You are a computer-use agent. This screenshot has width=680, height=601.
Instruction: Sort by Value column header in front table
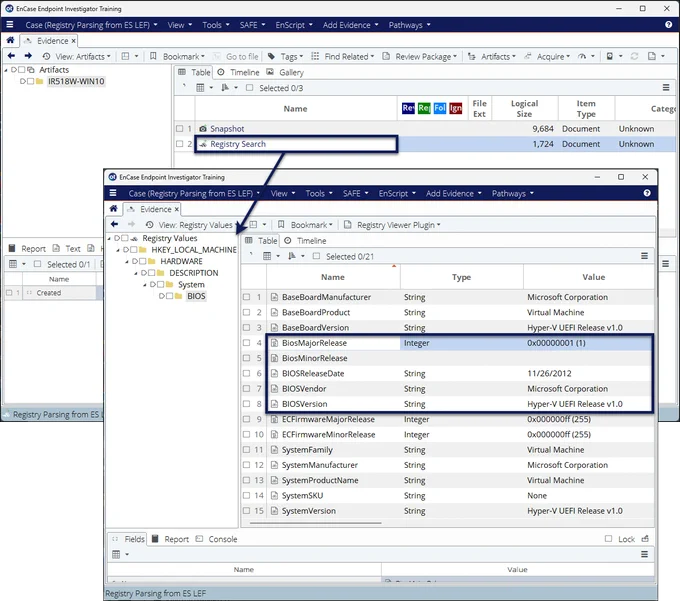pos(593,277)
